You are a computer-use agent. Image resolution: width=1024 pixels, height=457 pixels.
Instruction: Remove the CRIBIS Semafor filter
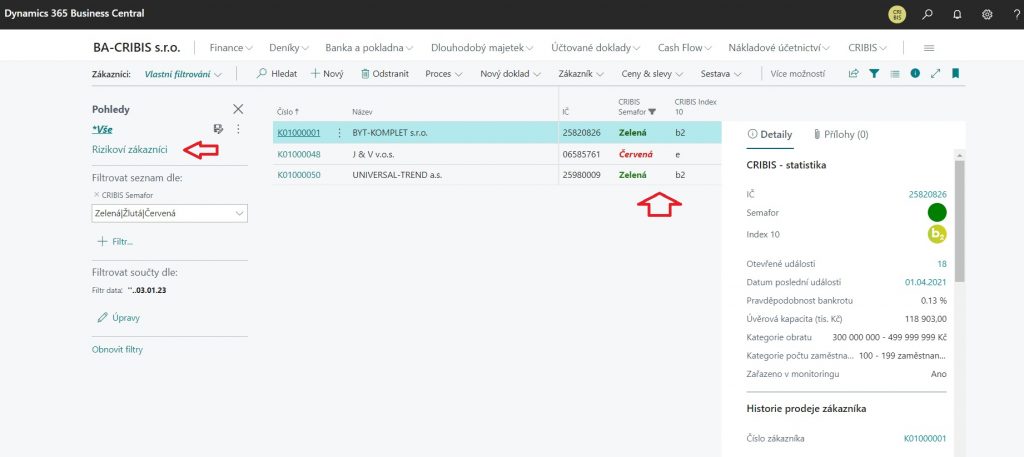coord(97,195)
